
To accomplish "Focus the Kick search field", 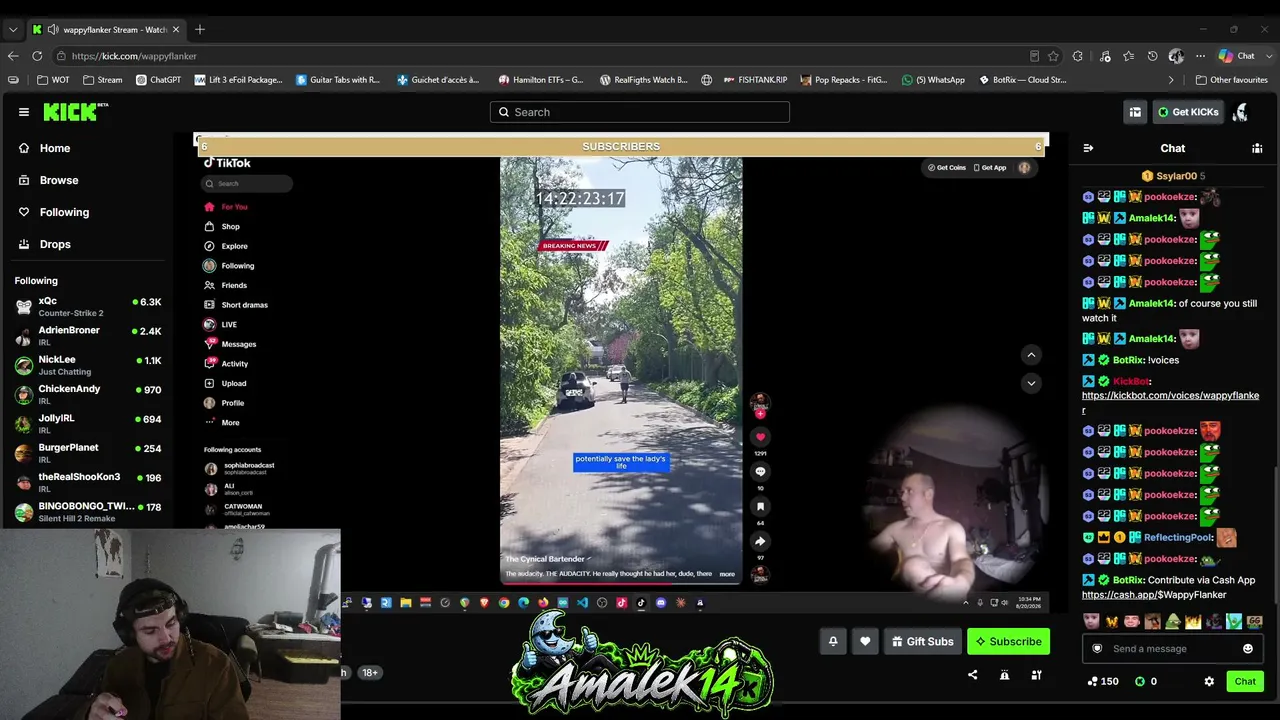I will pos(640,112).
